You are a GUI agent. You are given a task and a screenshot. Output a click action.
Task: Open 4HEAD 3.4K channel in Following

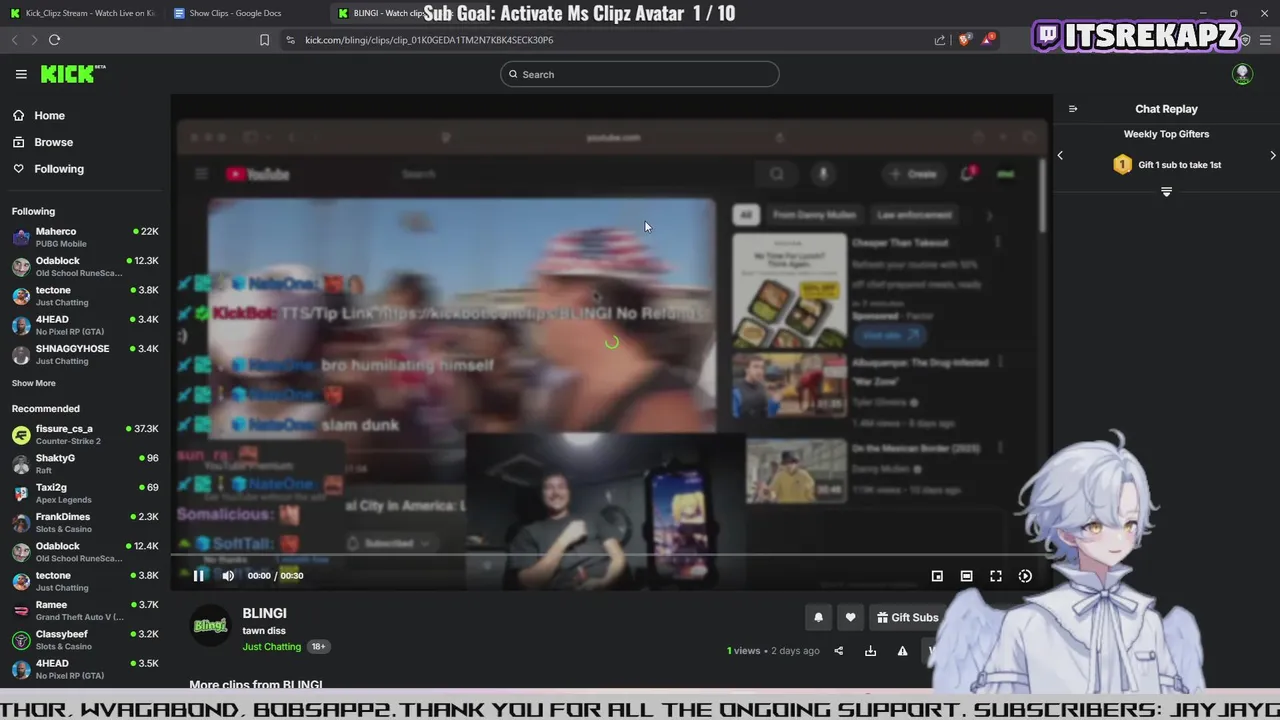tap(85, 325)
